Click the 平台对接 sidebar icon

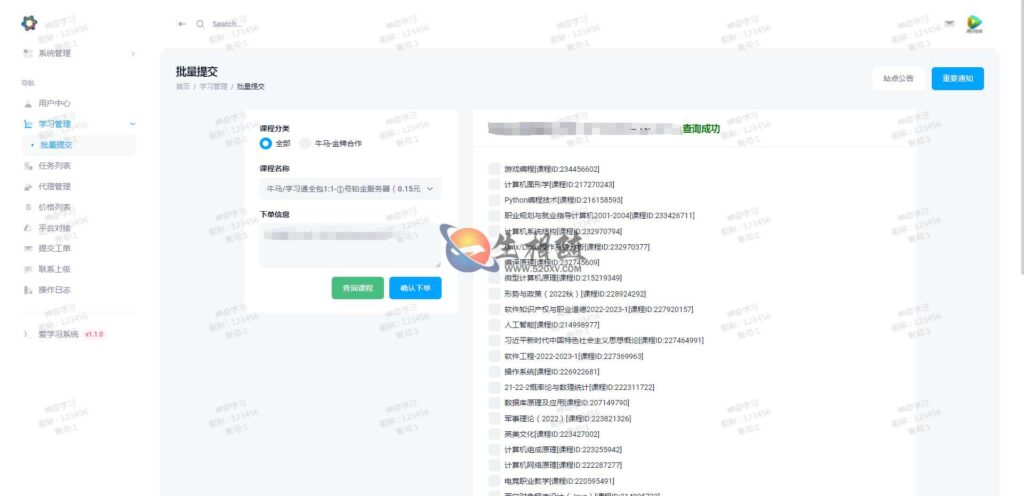27,228
